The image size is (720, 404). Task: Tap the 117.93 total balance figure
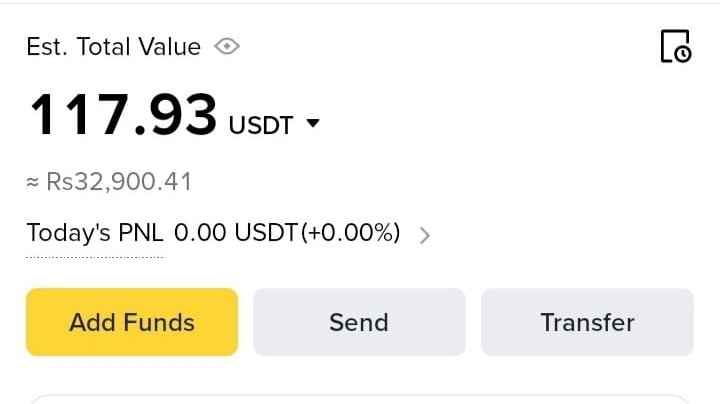[123, 116]
